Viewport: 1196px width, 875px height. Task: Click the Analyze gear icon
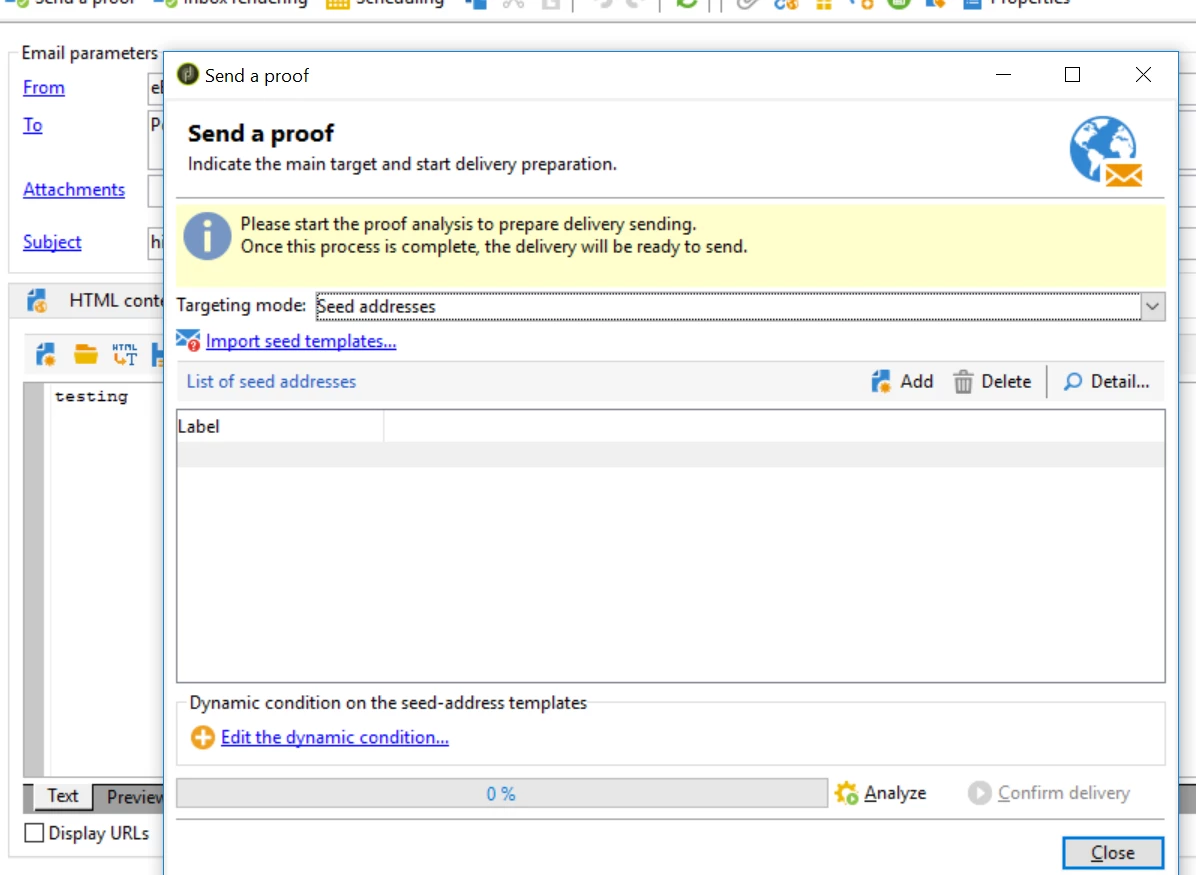coord(846,793)
